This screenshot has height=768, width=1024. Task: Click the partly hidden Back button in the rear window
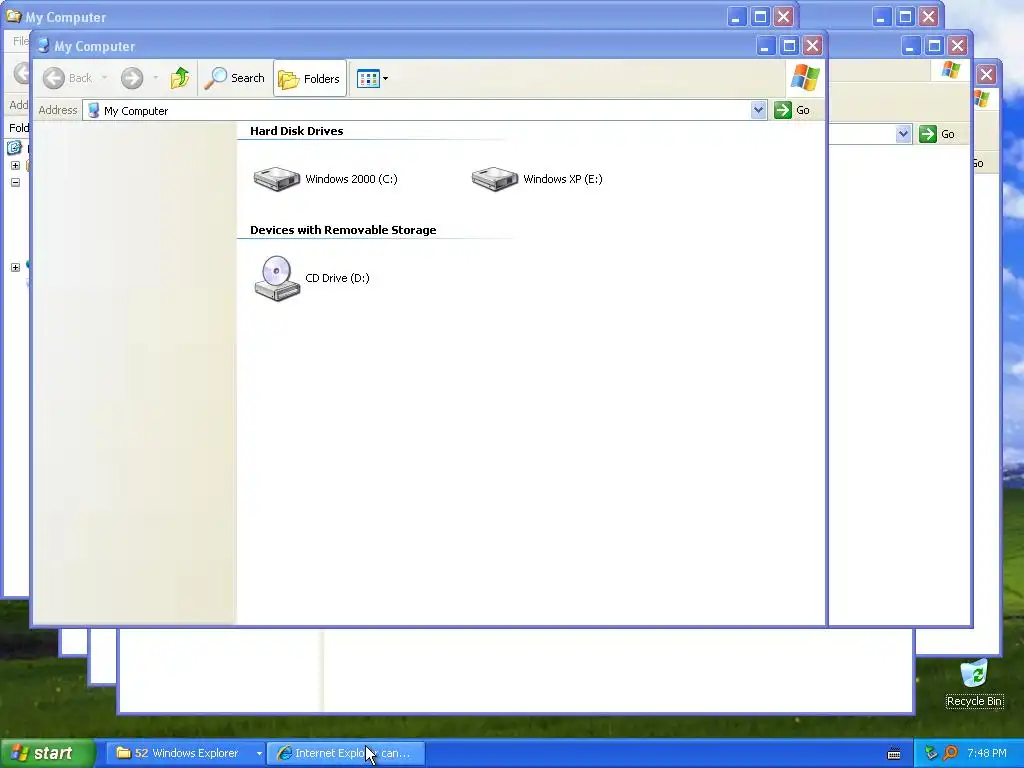coord(22,72)
